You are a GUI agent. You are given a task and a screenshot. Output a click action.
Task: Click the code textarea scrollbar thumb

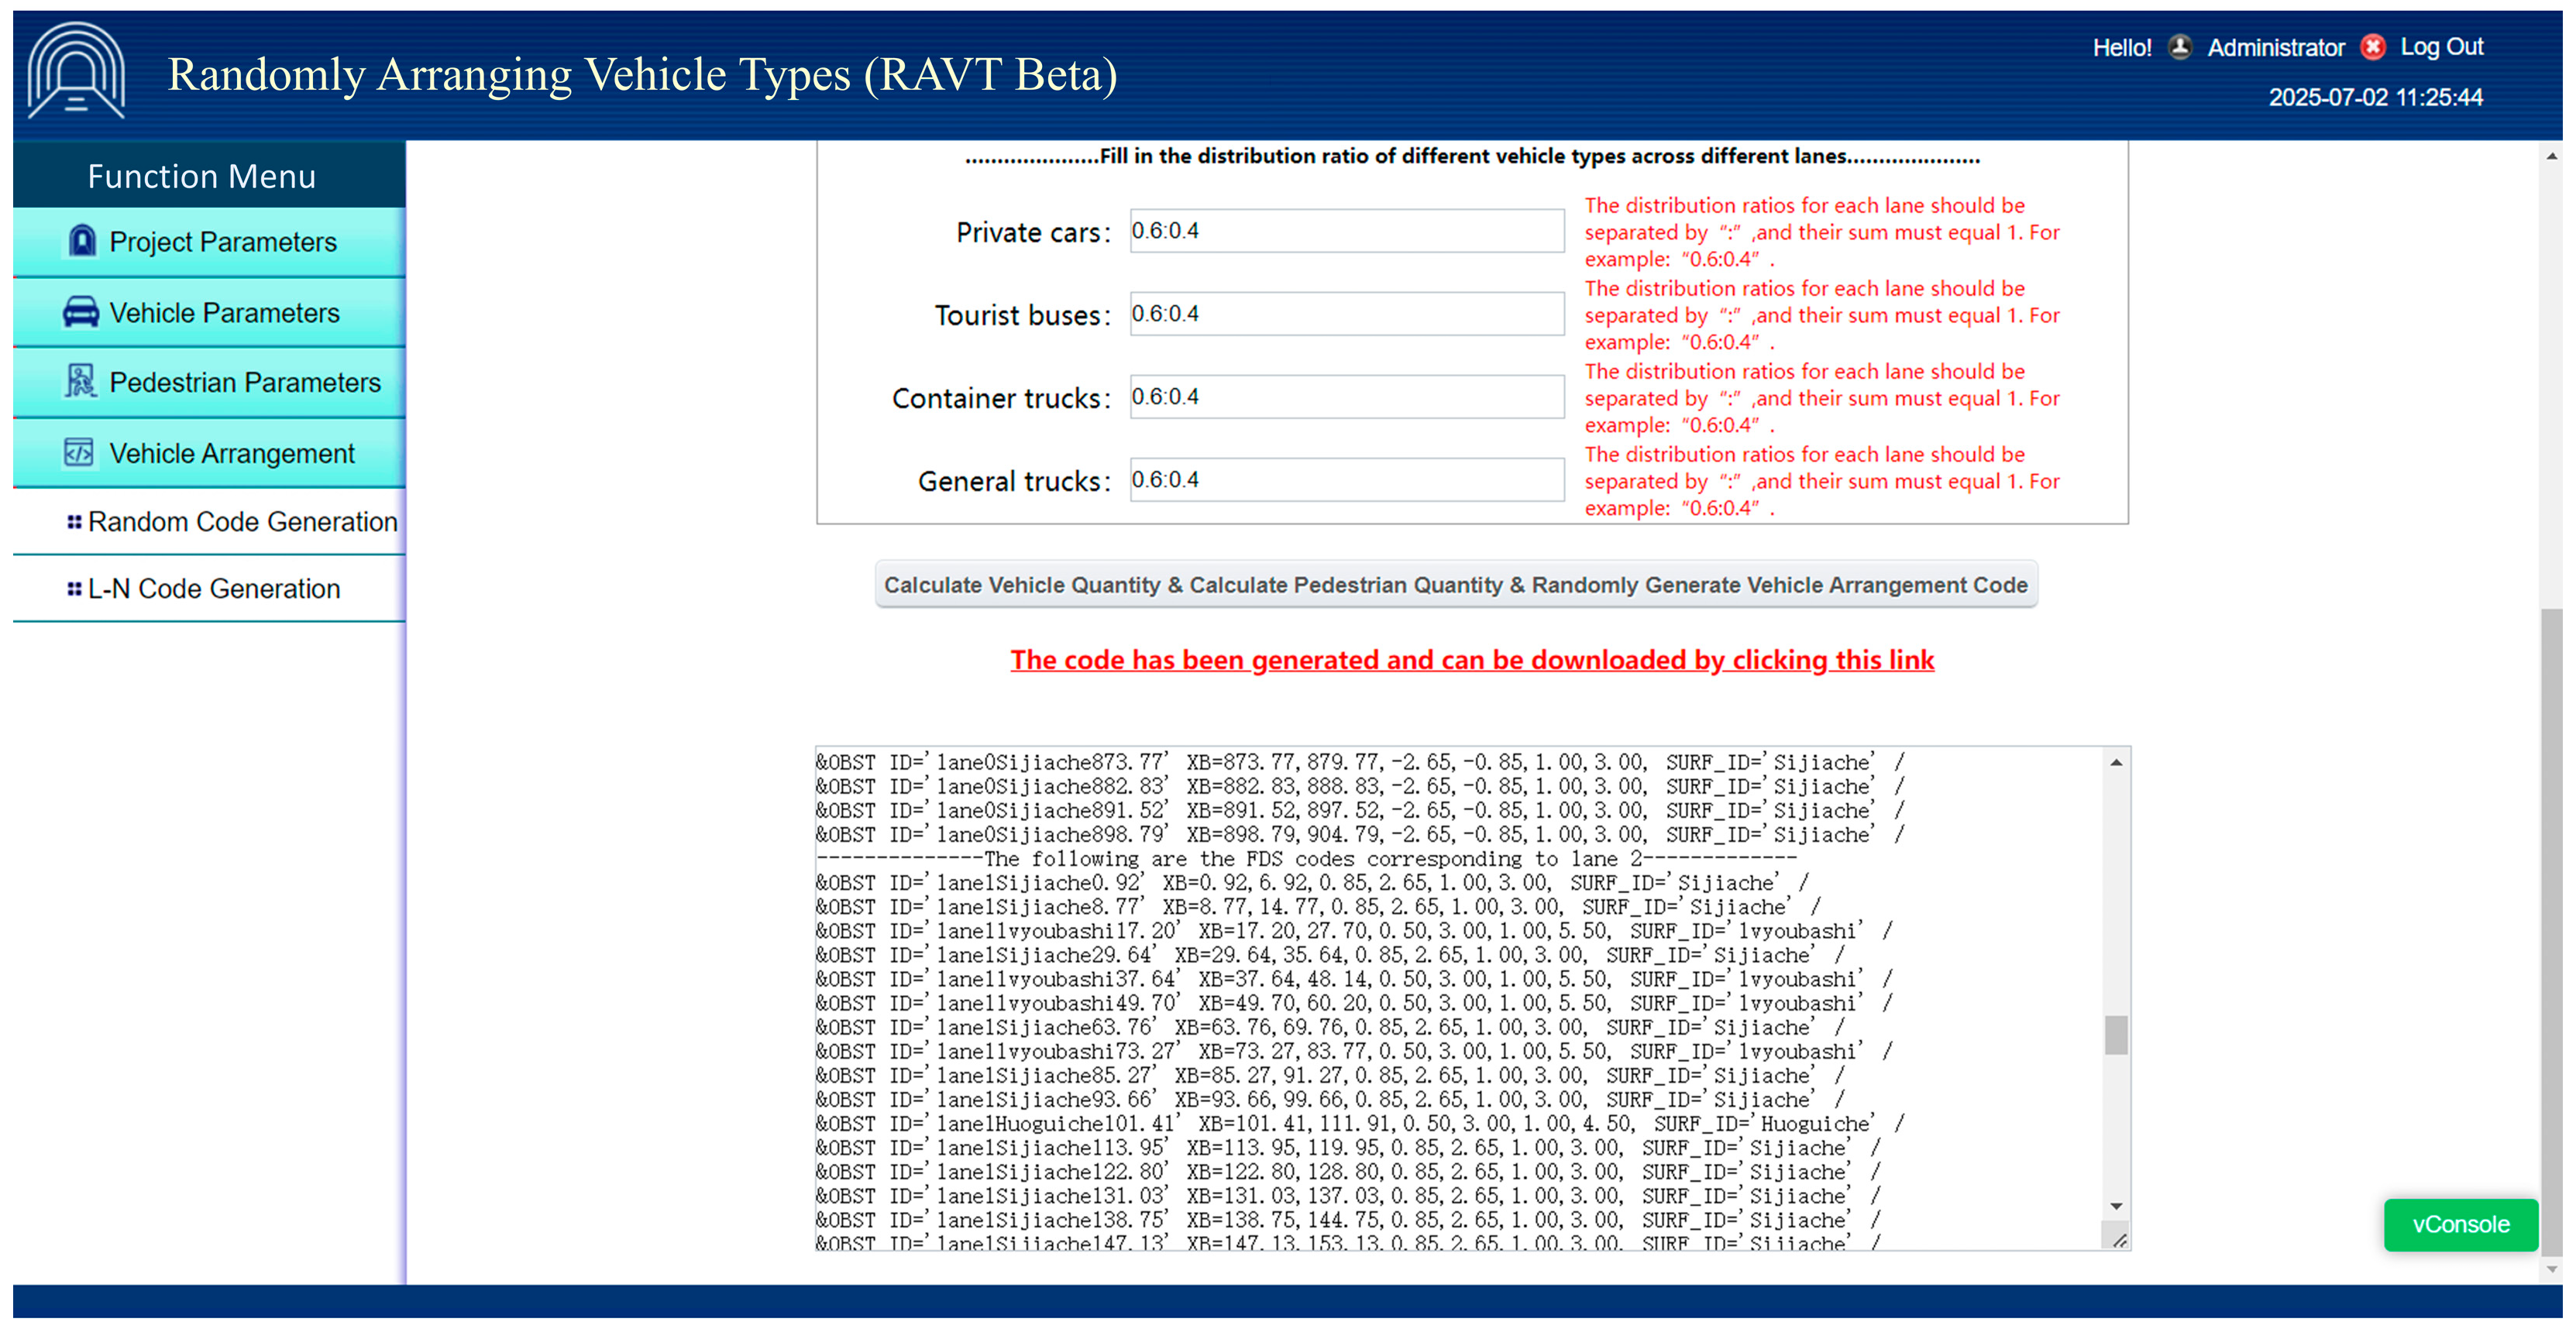pos(2116,1035)
